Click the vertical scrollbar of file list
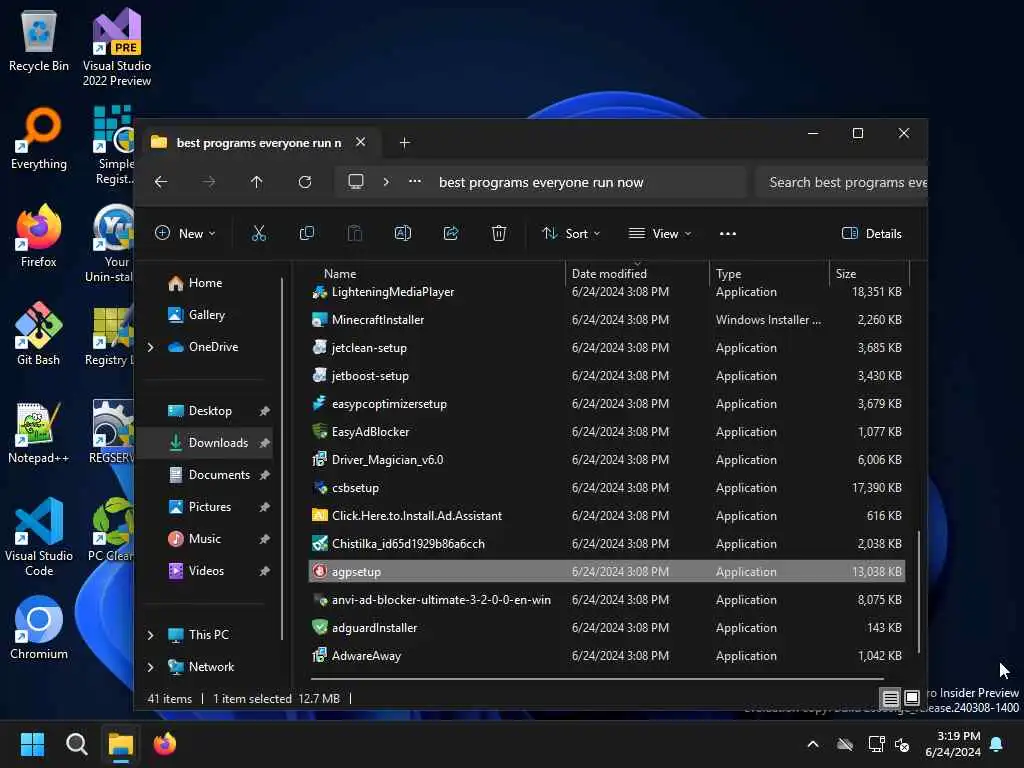The width and height of the screenshot is (1024, 768). click(919, 591)
